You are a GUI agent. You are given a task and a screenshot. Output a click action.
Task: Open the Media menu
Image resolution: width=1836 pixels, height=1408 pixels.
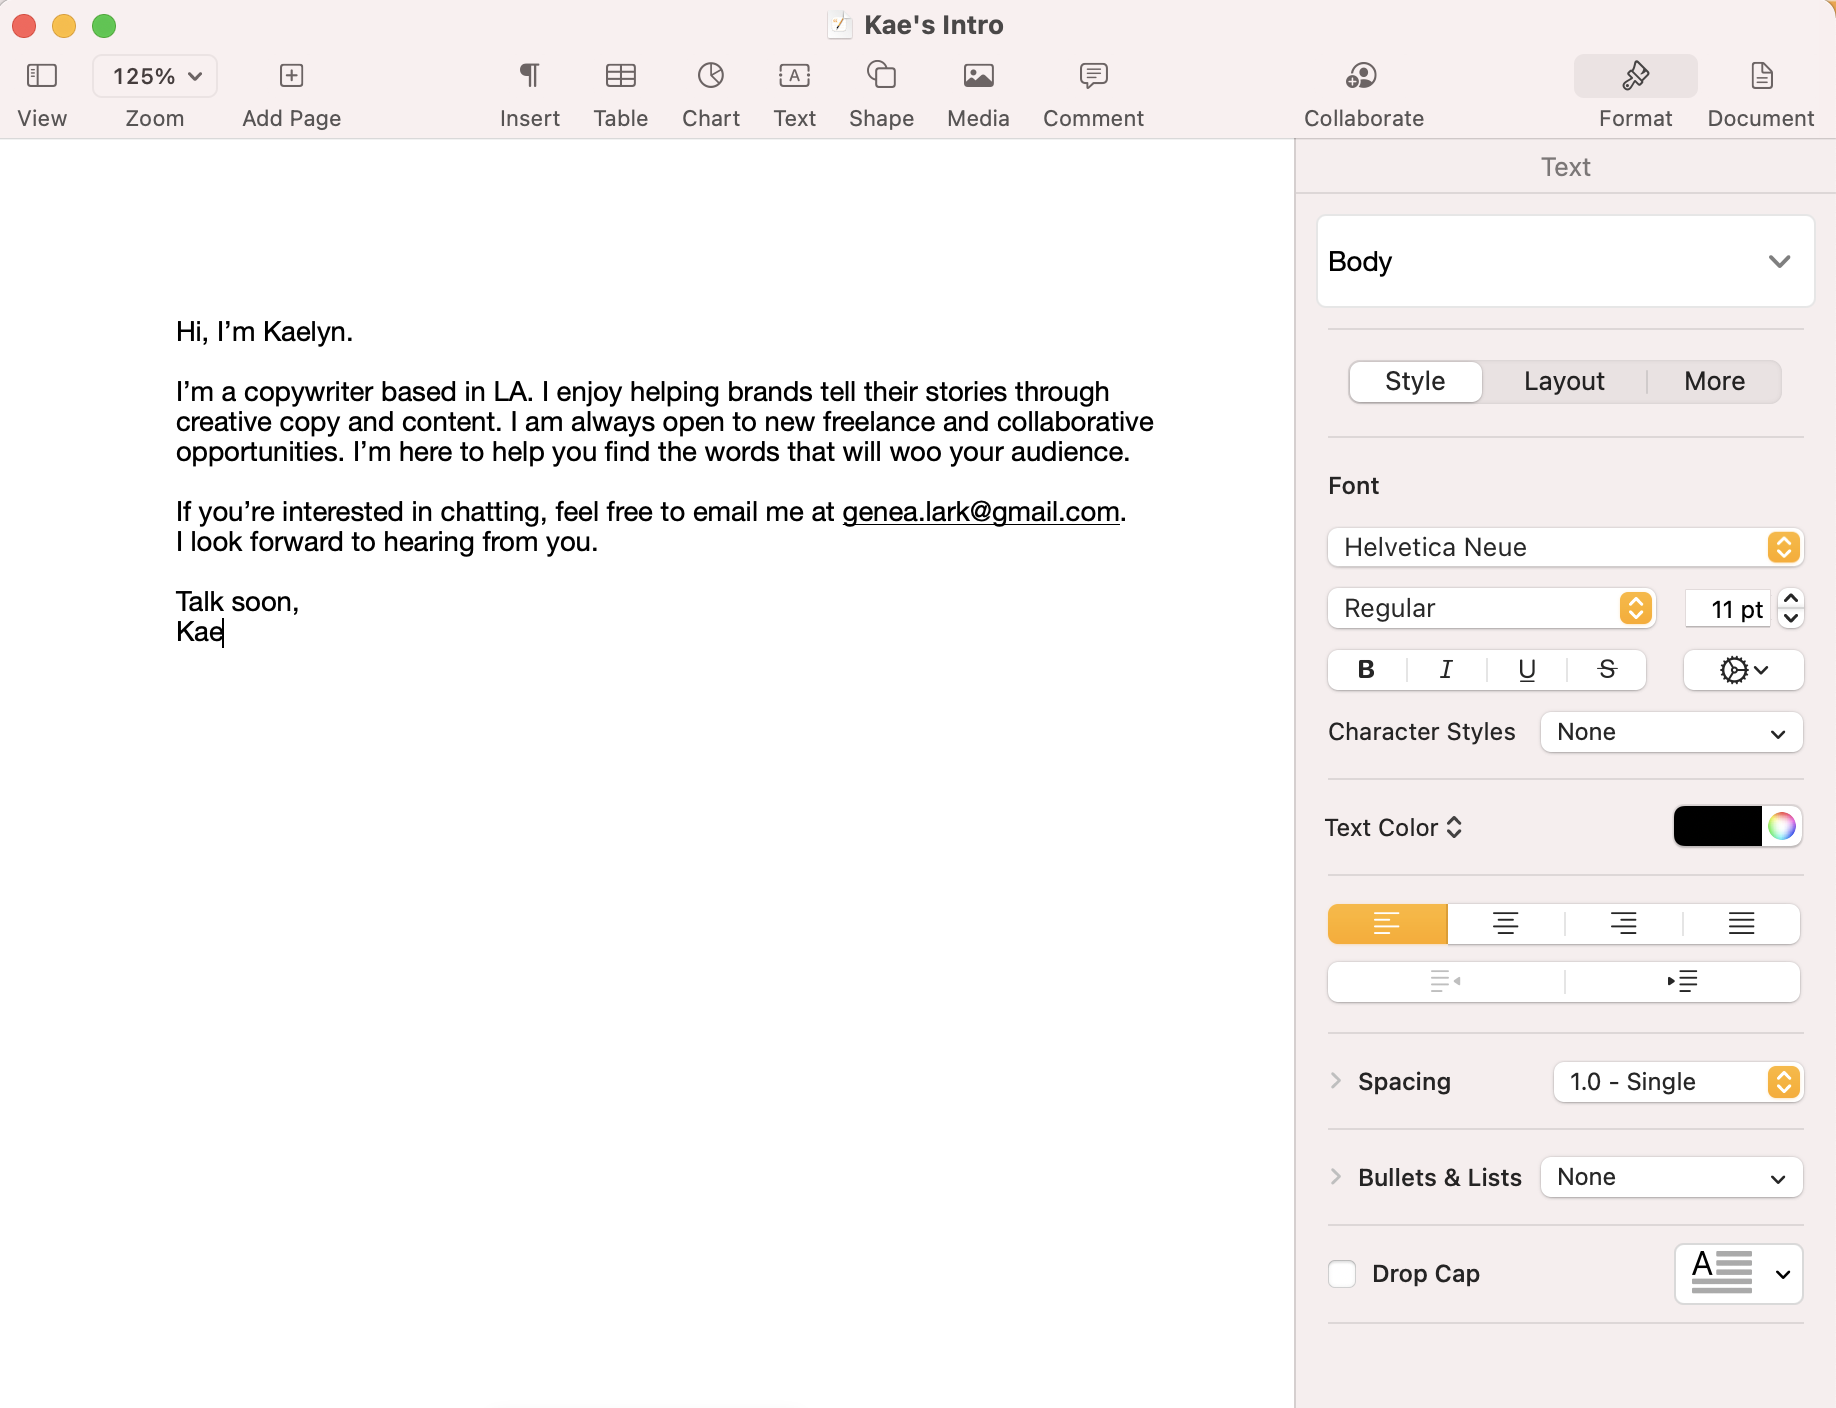(978, 76)
